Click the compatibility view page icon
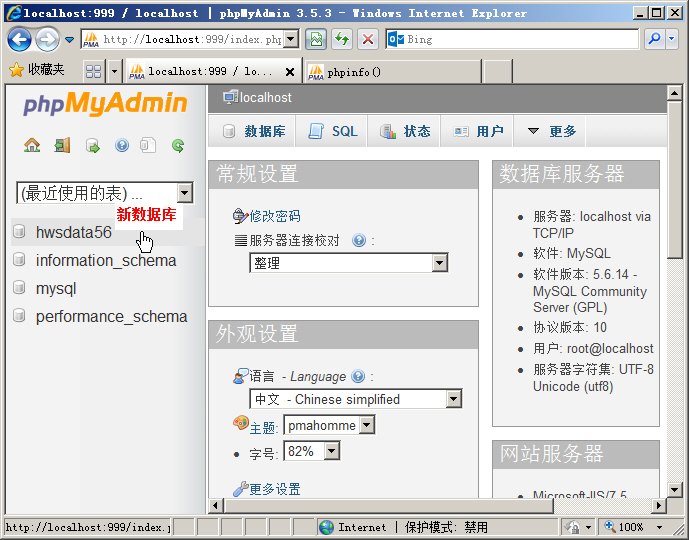Screen dimensions: 689x540 point(316,40)
